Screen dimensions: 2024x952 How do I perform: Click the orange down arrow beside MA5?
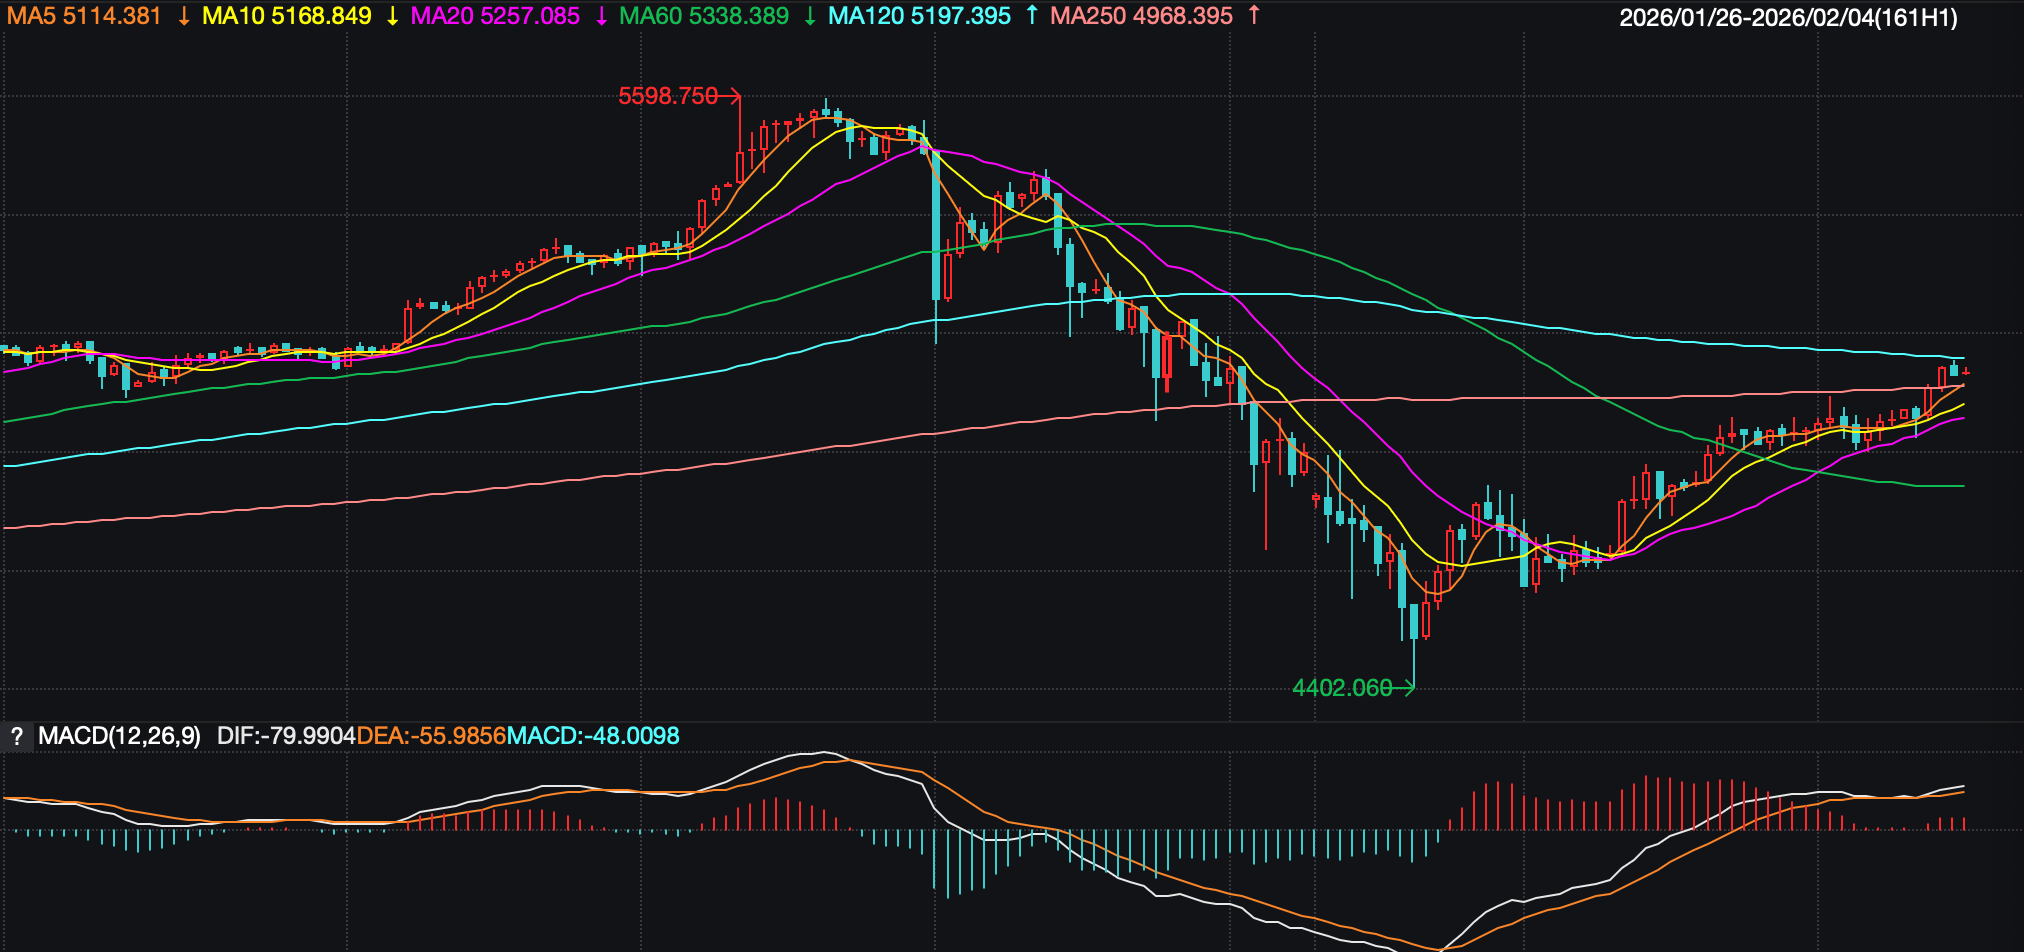pyautogui.click(x=183, y=16)
